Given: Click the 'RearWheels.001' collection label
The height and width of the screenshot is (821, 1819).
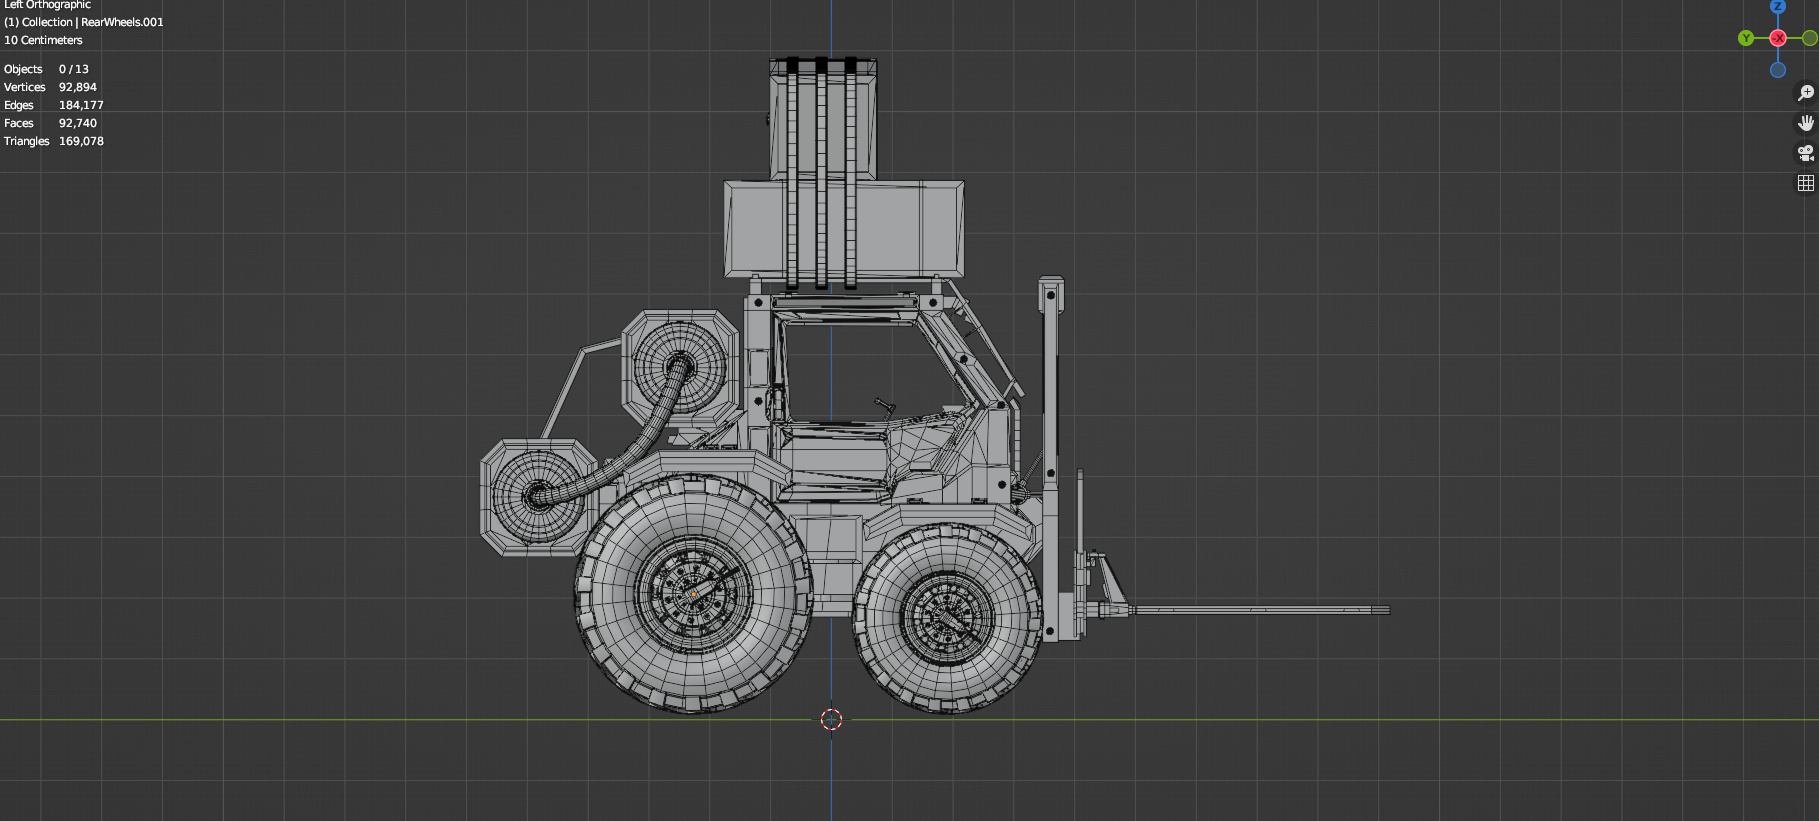Looking at the screenshot, I should (x=122, y=22).
